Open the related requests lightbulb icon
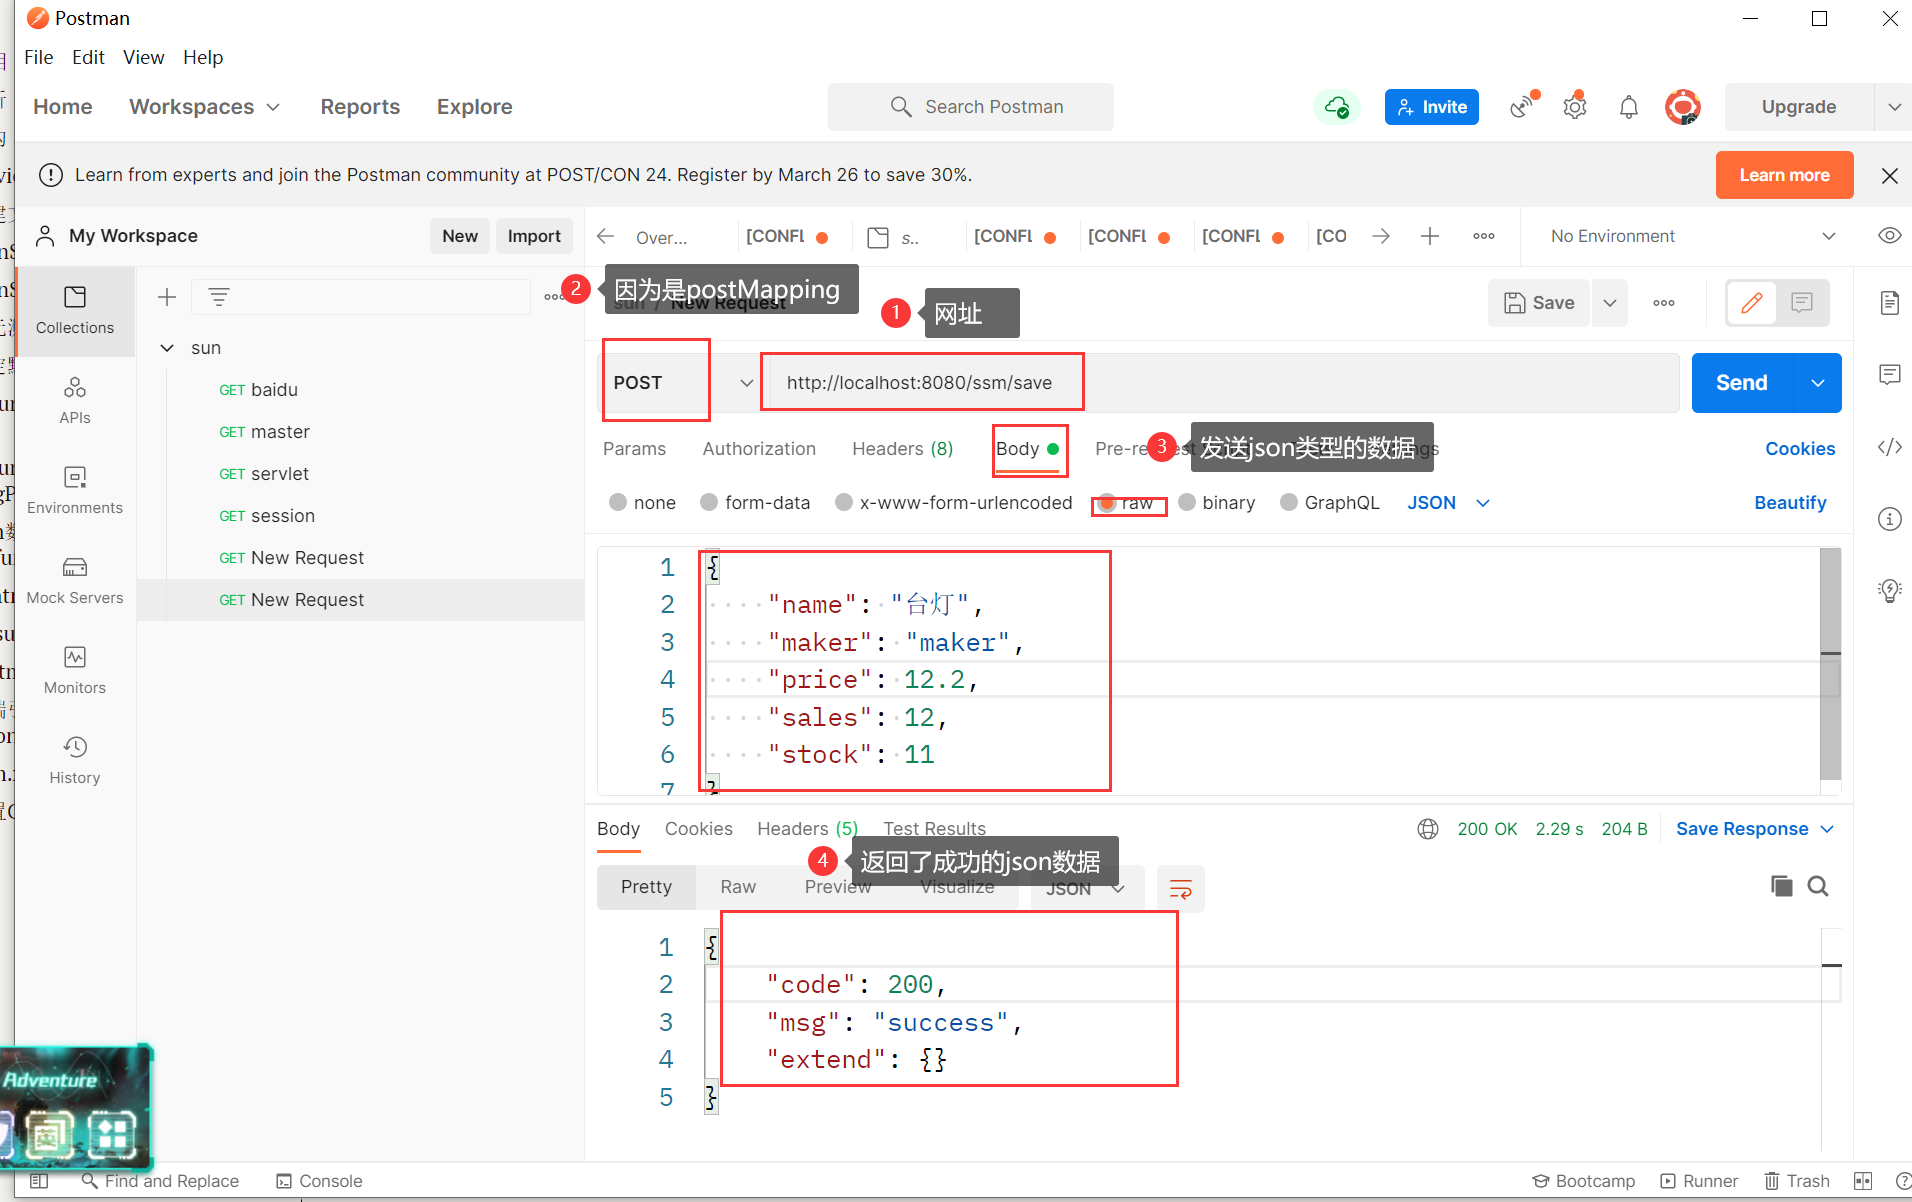 click(1889, 591)
